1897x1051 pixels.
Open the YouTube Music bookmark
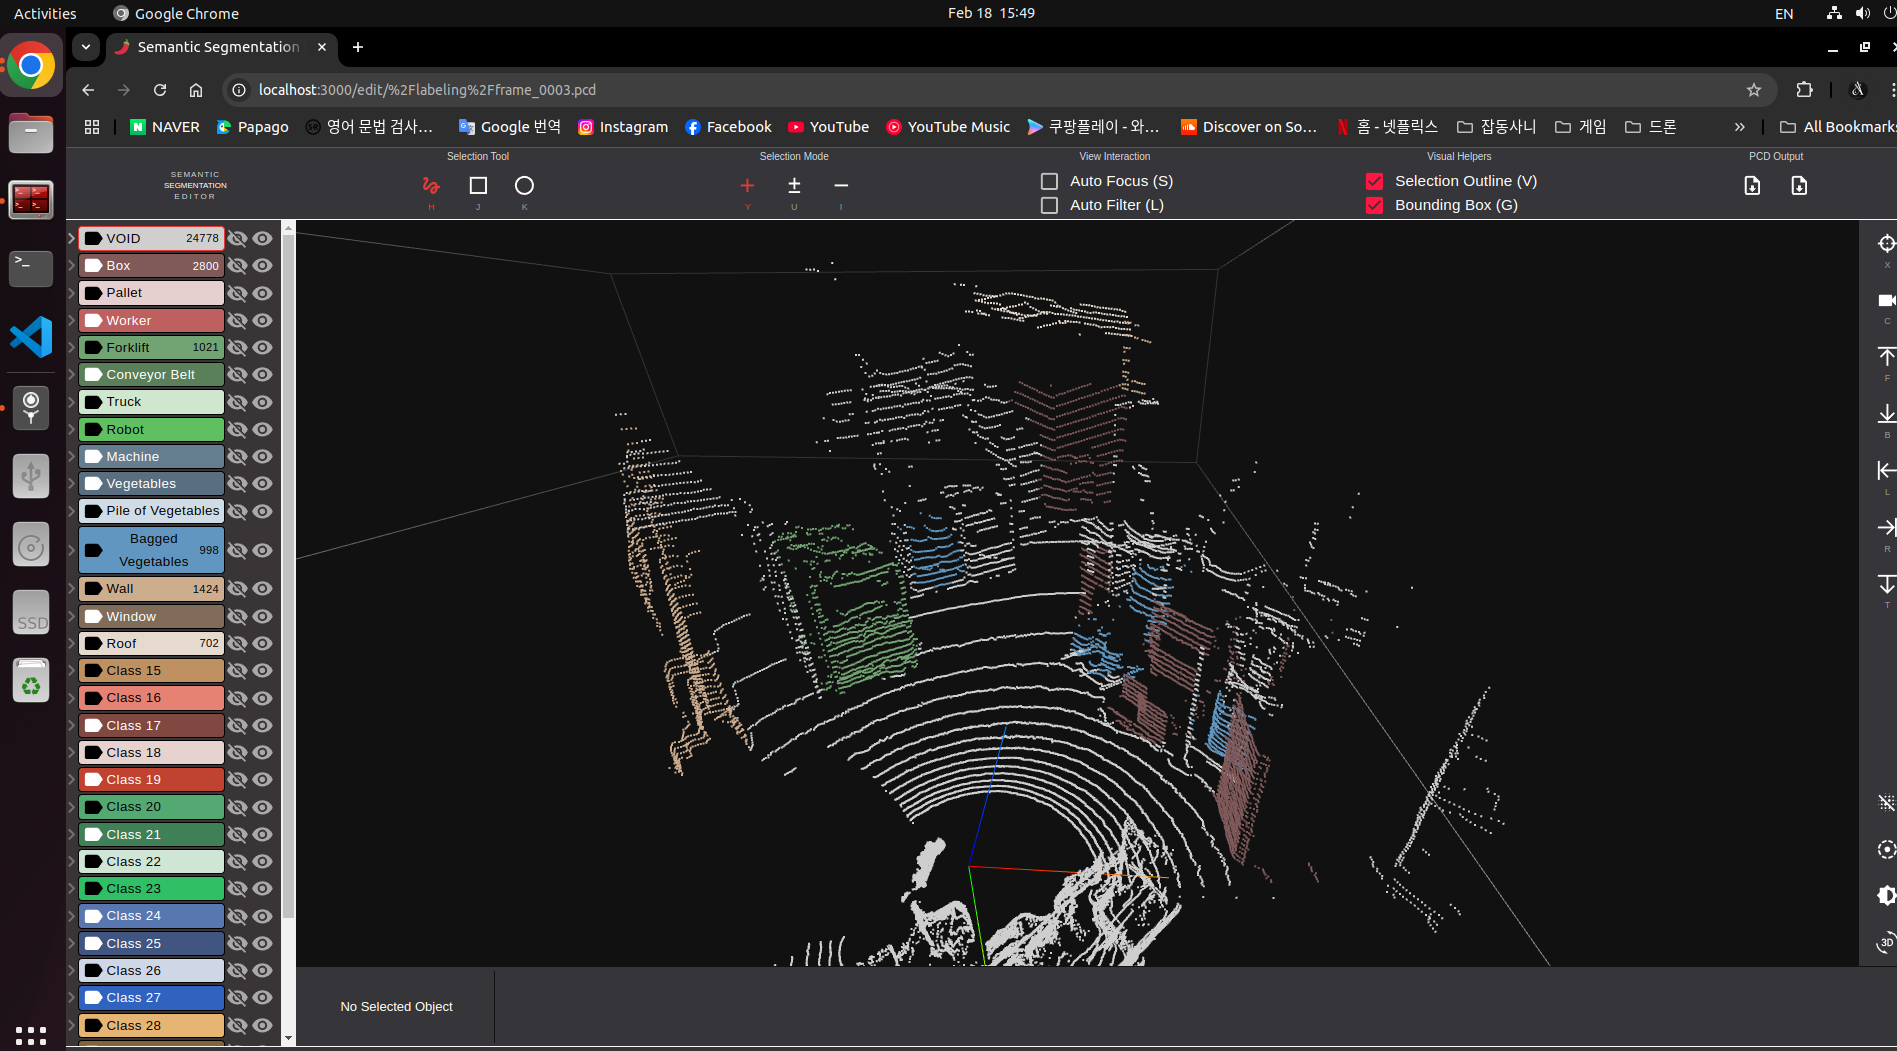coord(948,127)
